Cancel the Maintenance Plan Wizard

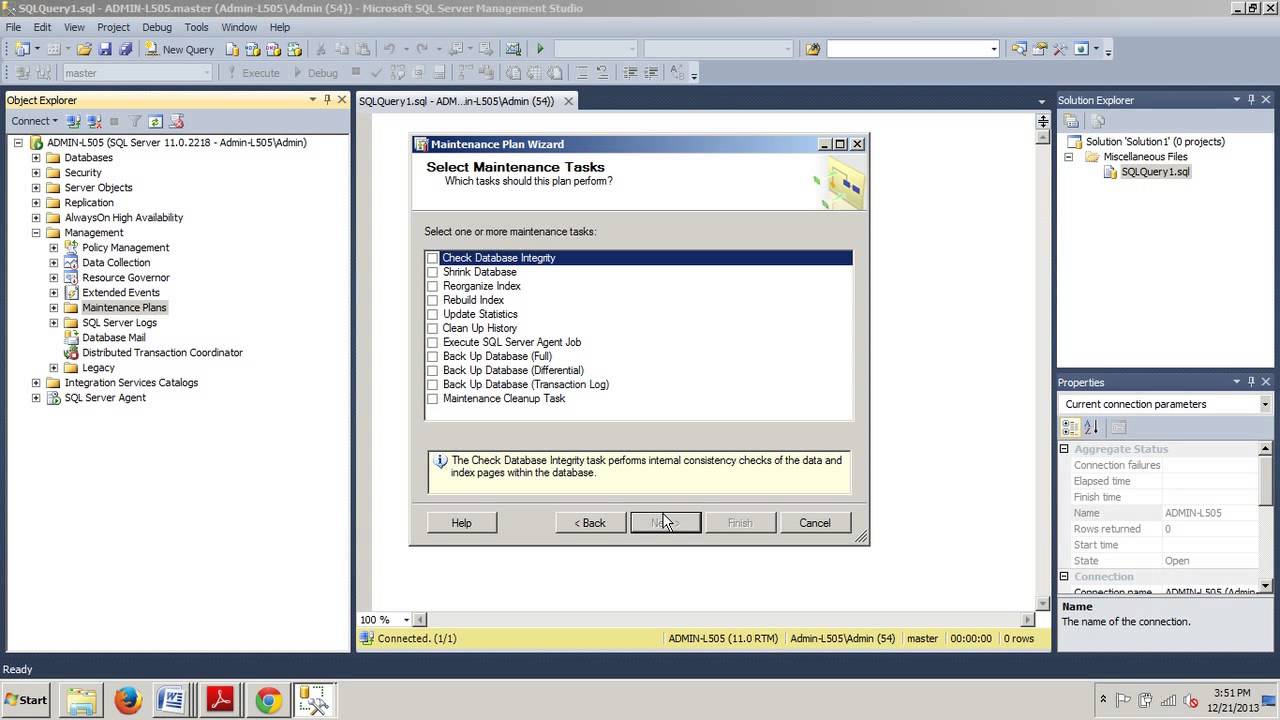(815, 523)
